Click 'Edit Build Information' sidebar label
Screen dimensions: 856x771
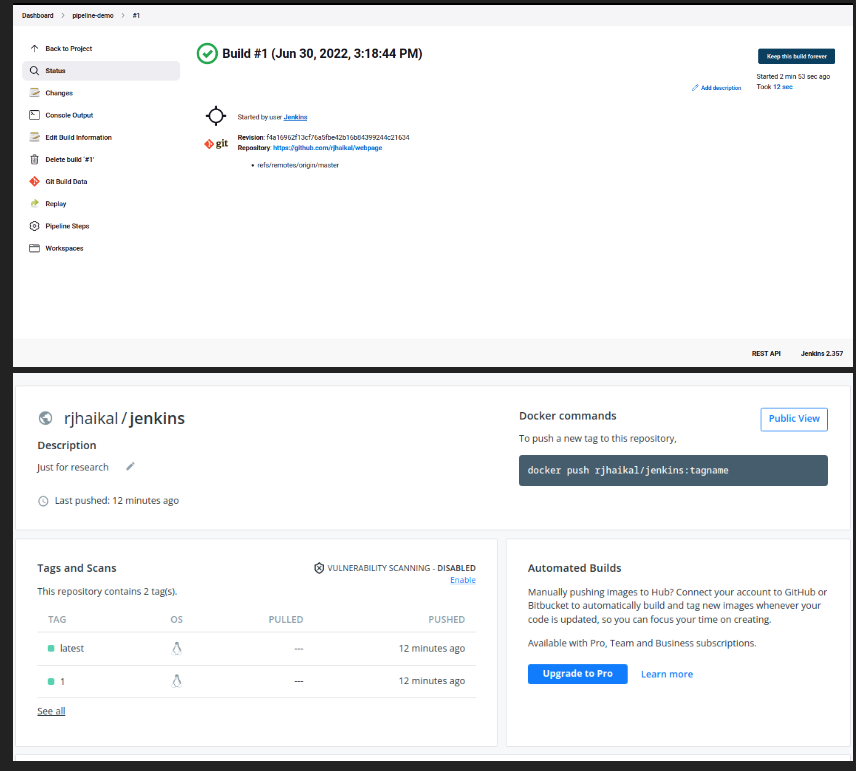[x=78, y=138]
